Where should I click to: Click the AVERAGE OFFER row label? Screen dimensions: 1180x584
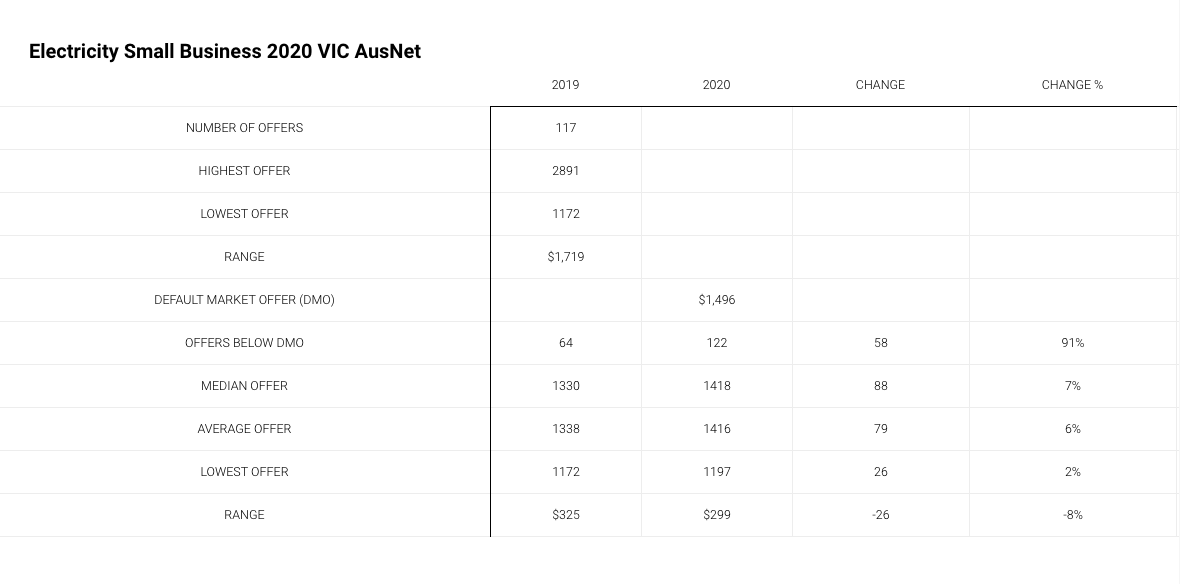tap(245, 428)
